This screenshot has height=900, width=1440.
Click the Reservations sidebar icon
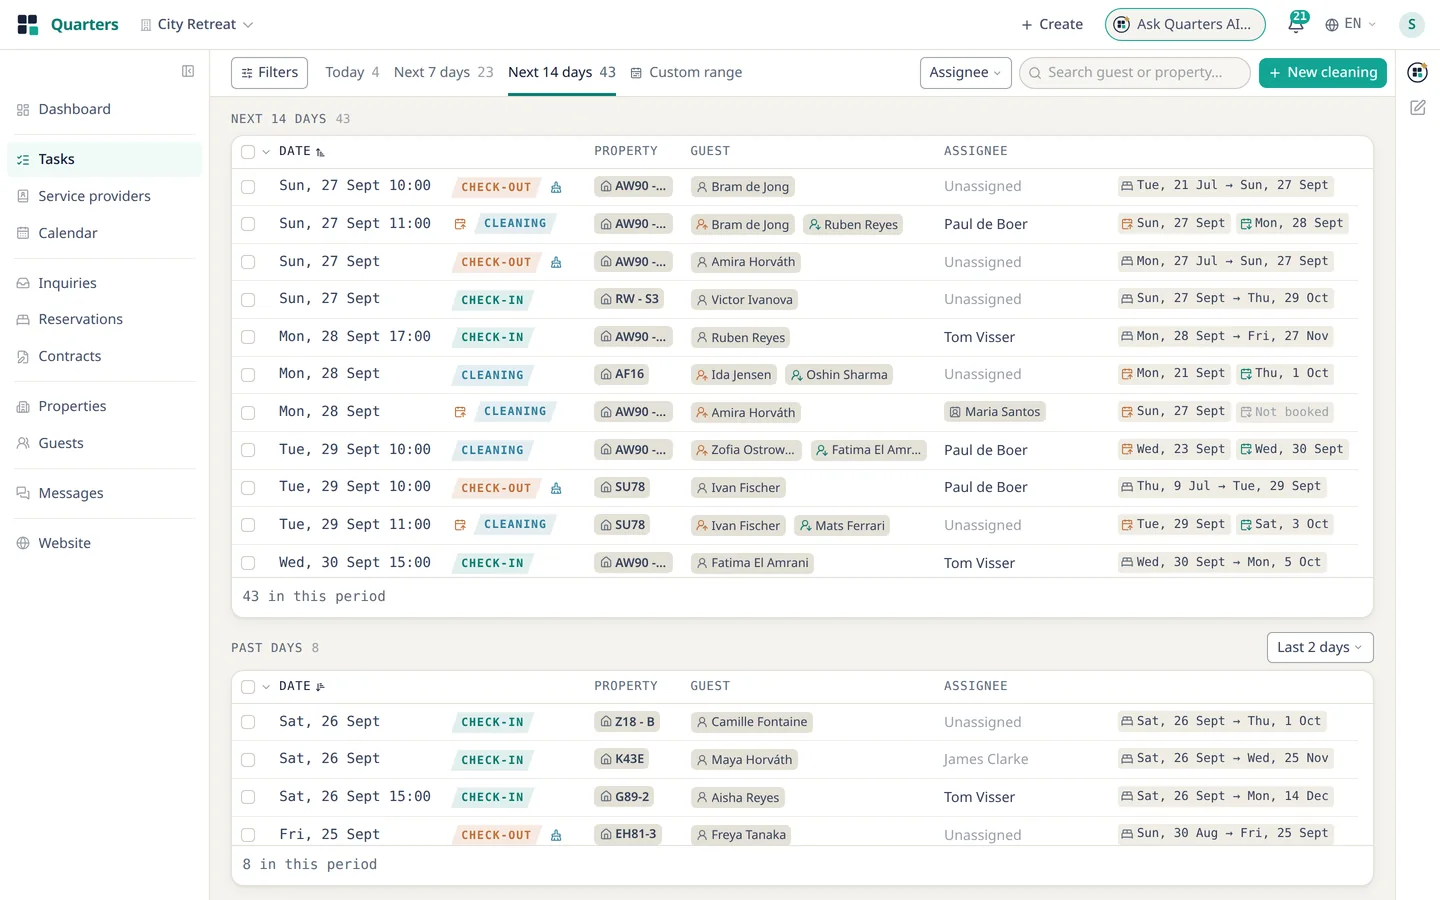pos(23,320)
